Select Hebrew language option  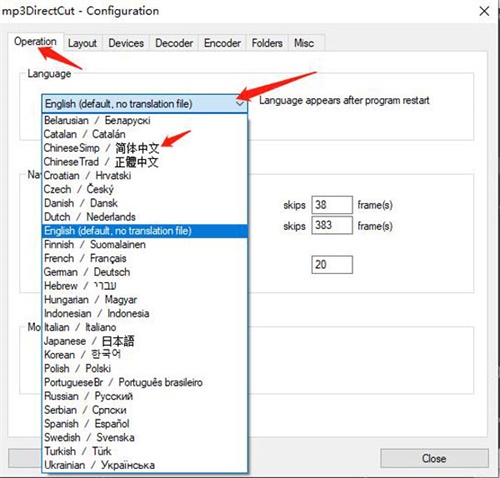(x=145, y=286)
